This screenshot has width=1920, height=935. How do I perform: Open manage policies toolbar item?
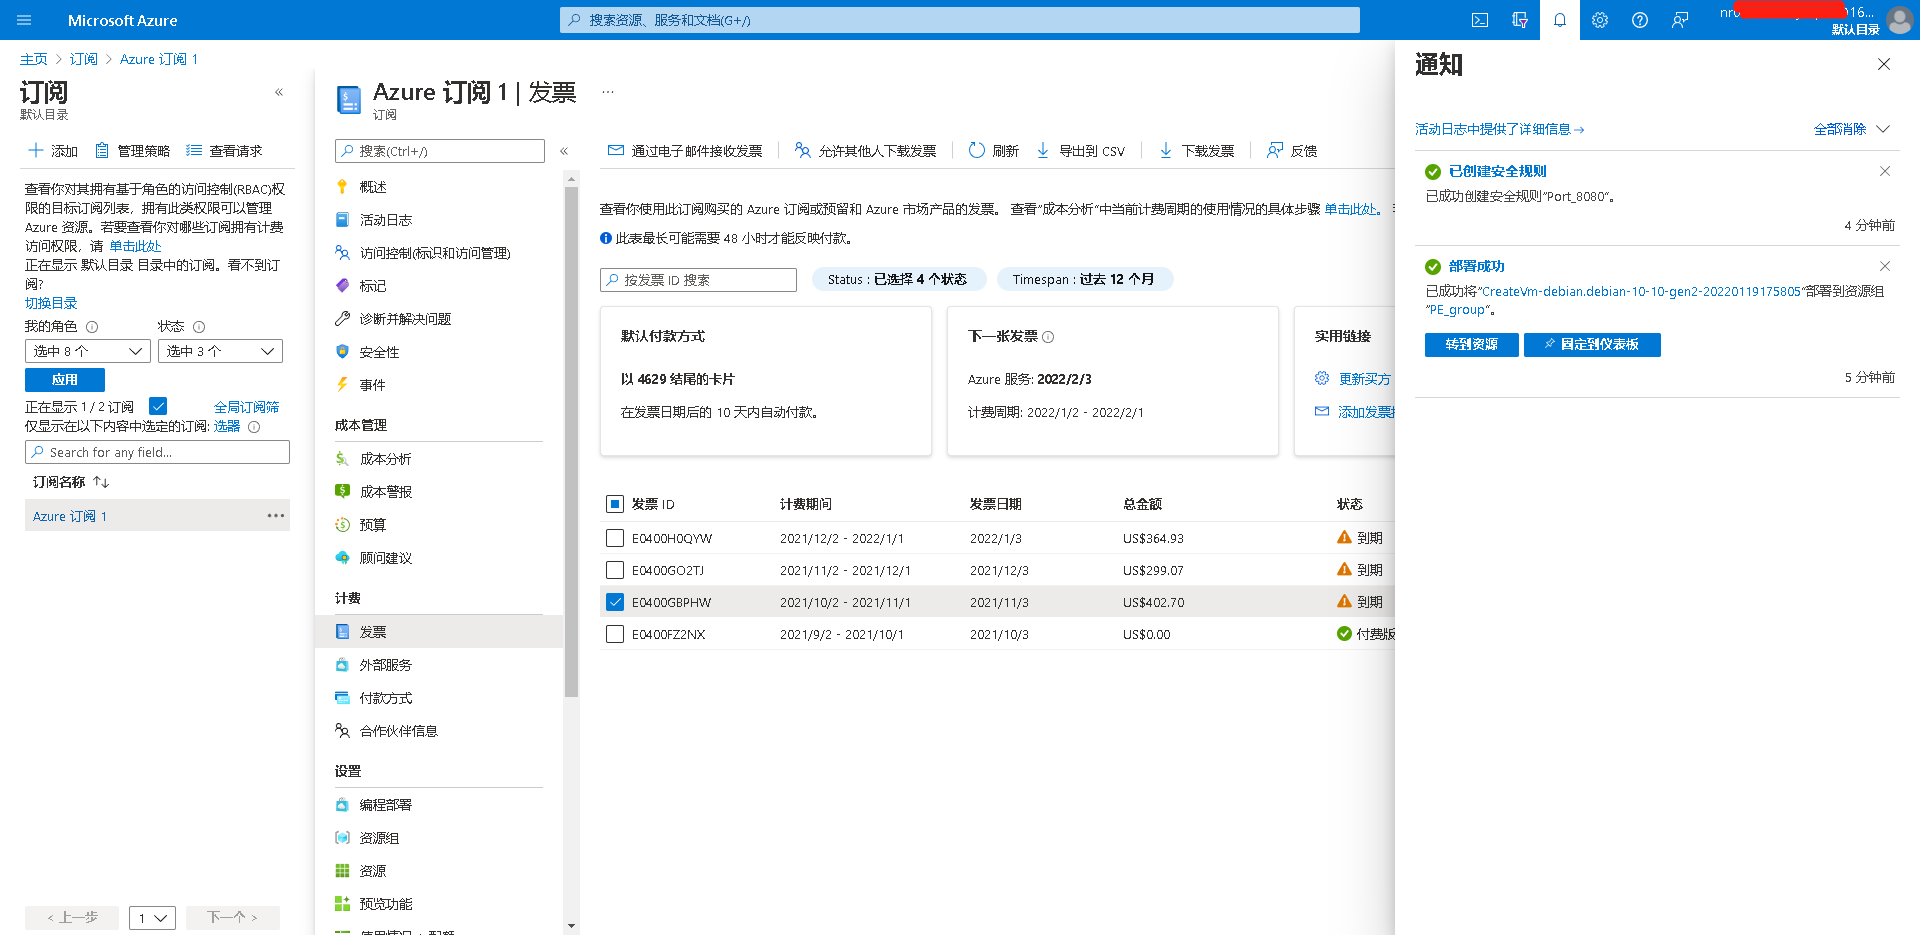coord(133,151)
